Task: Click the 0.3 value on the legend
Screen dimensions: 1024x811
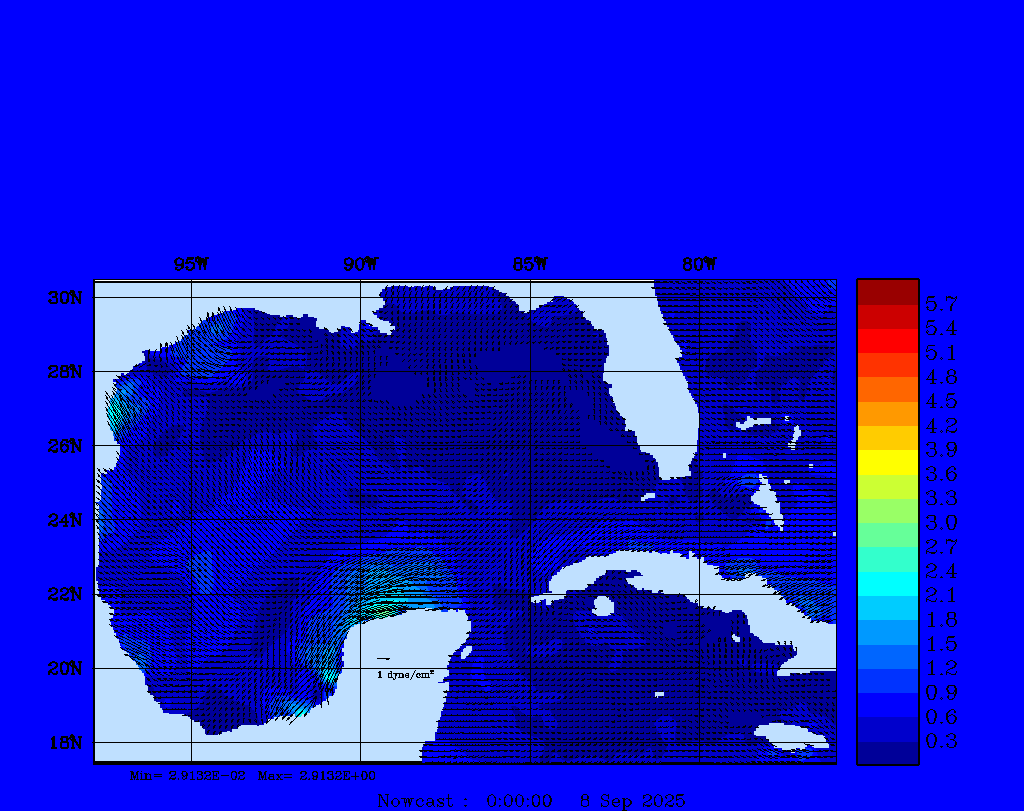Action: (x=941, y=741)
